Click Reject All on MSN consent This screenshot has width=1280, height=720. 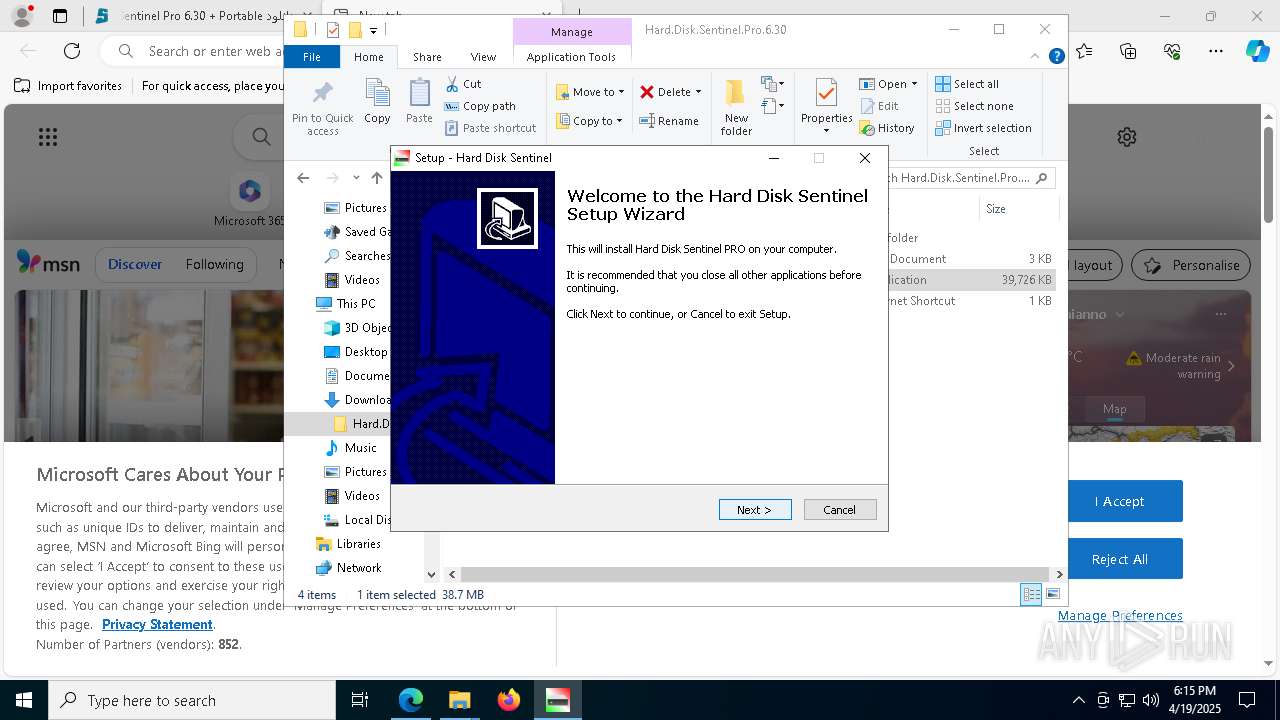tap(1119, 559)
